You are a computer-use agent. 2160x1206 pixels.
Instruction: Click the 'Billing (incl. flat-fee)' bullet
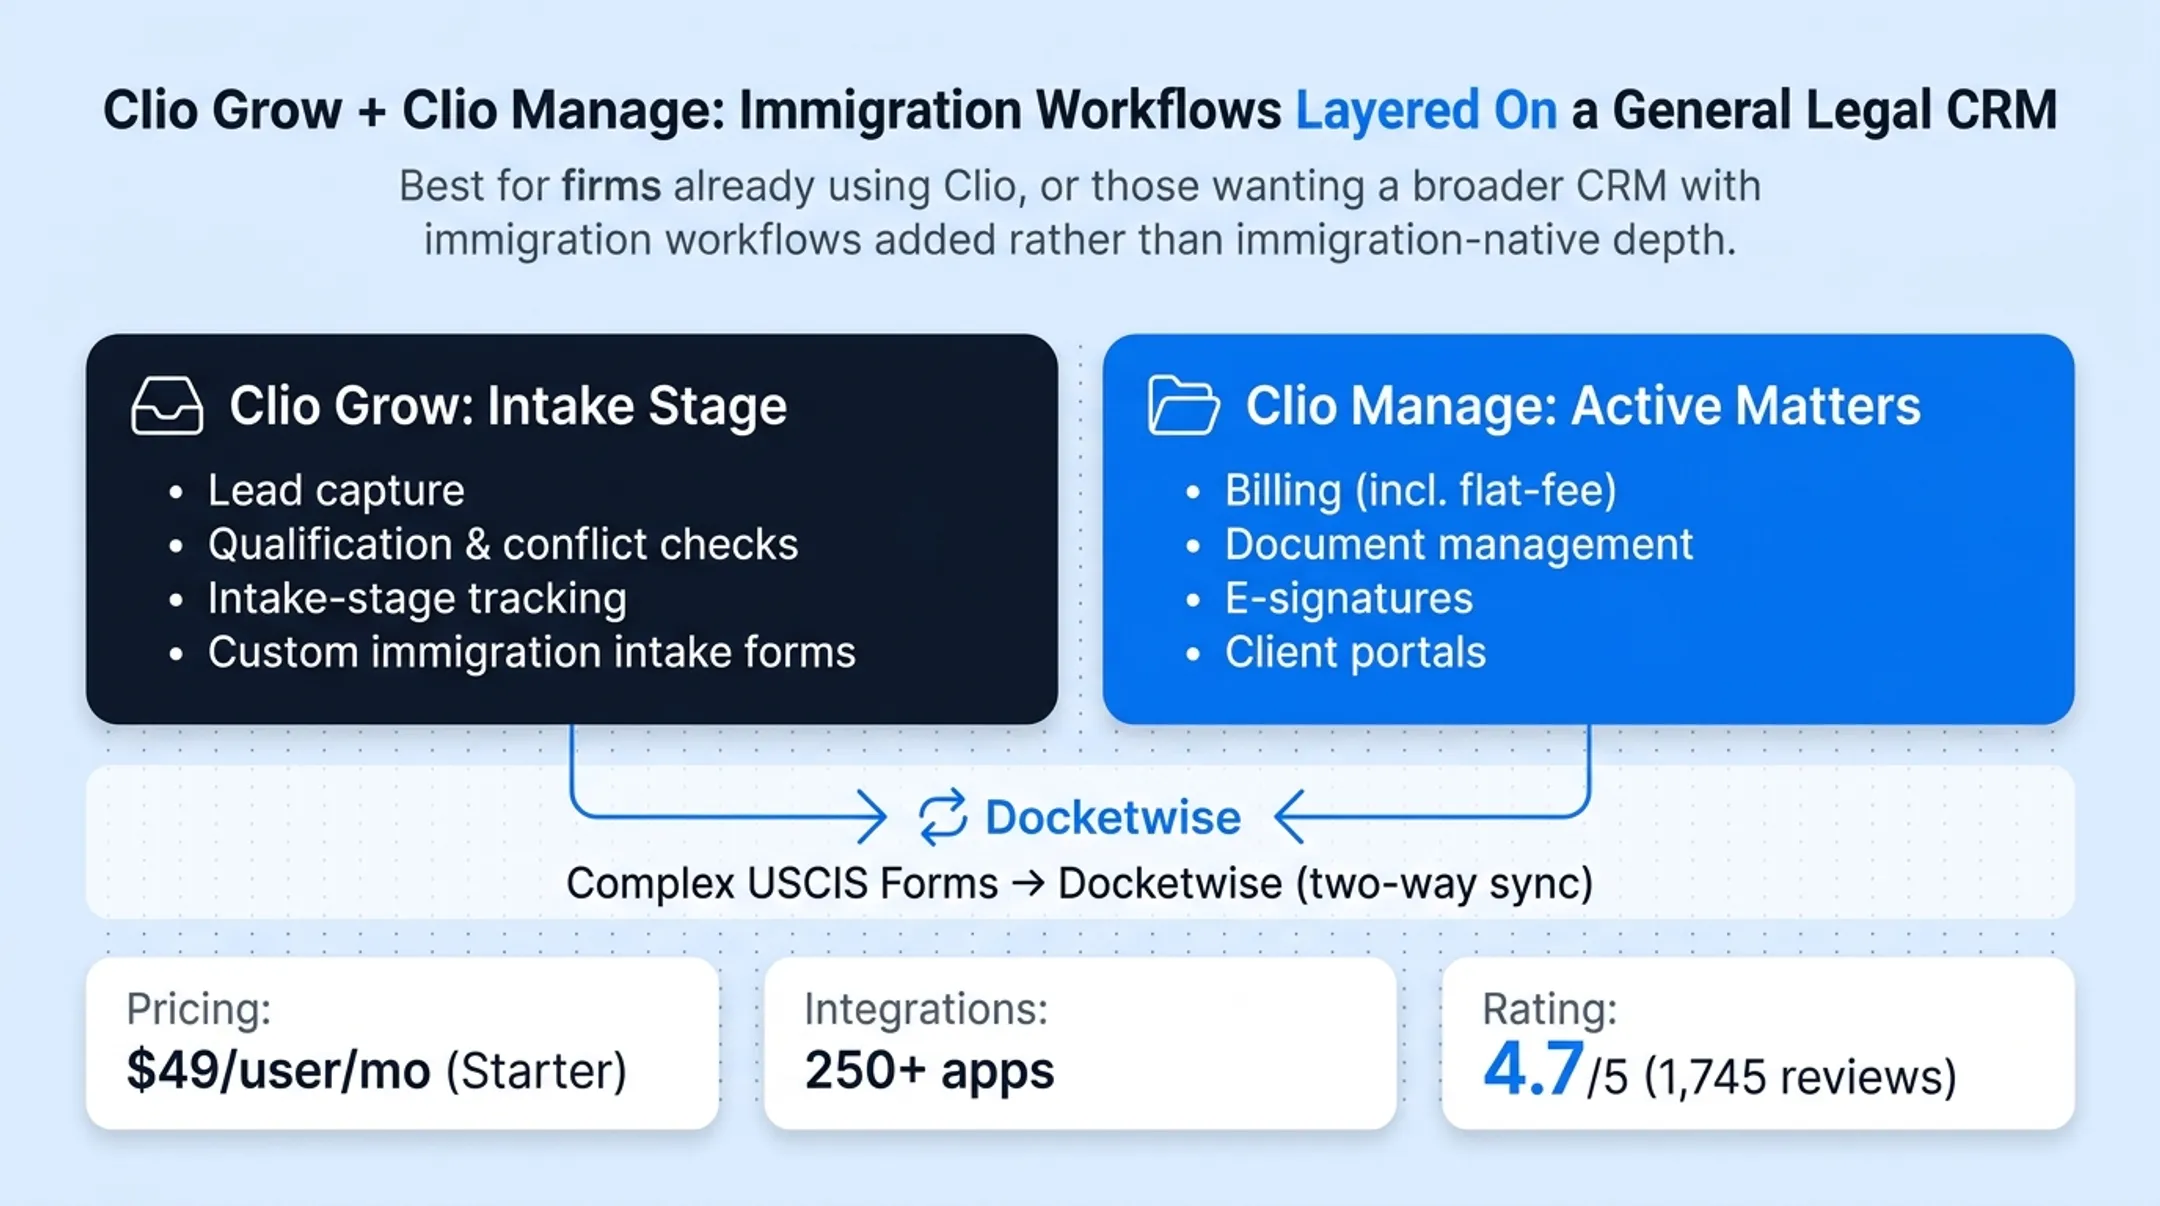(1421, 490)
